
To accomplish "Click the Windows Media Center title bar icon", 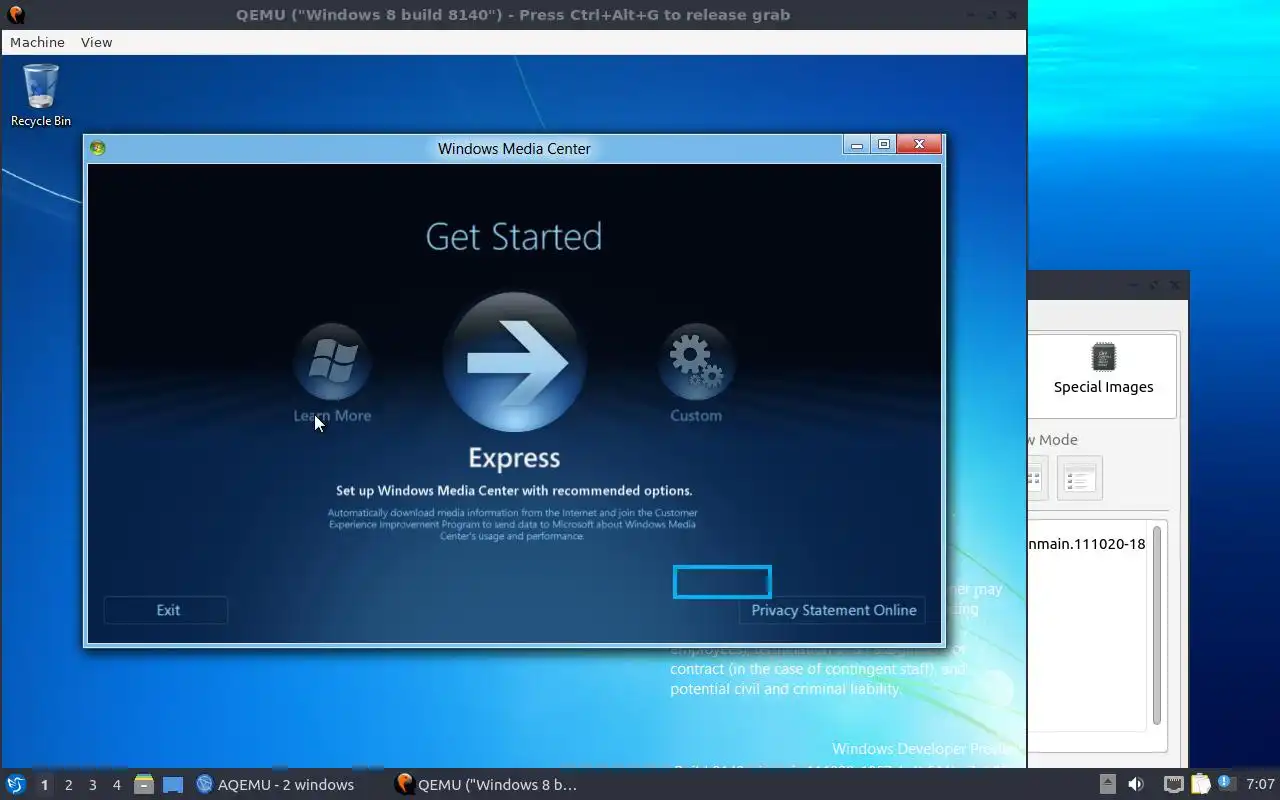I will click(97, 148).
